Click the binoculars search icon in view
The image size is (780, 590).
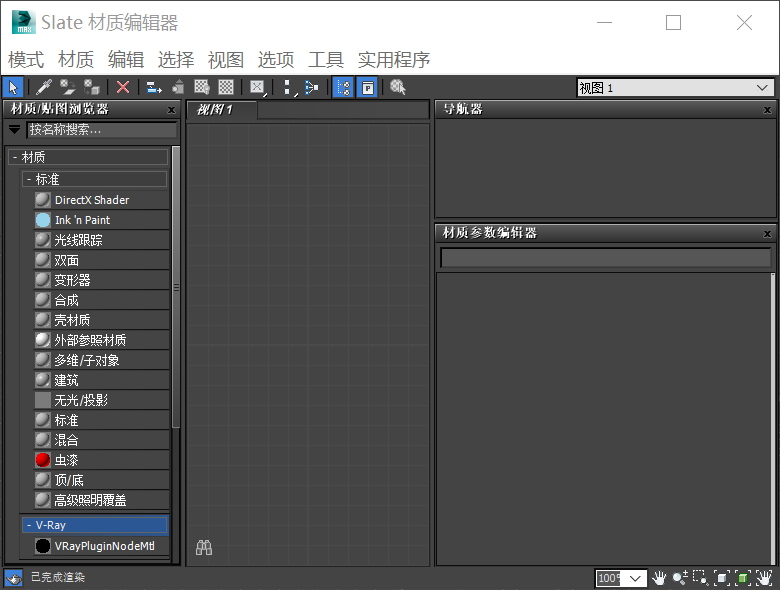(204, 547)
